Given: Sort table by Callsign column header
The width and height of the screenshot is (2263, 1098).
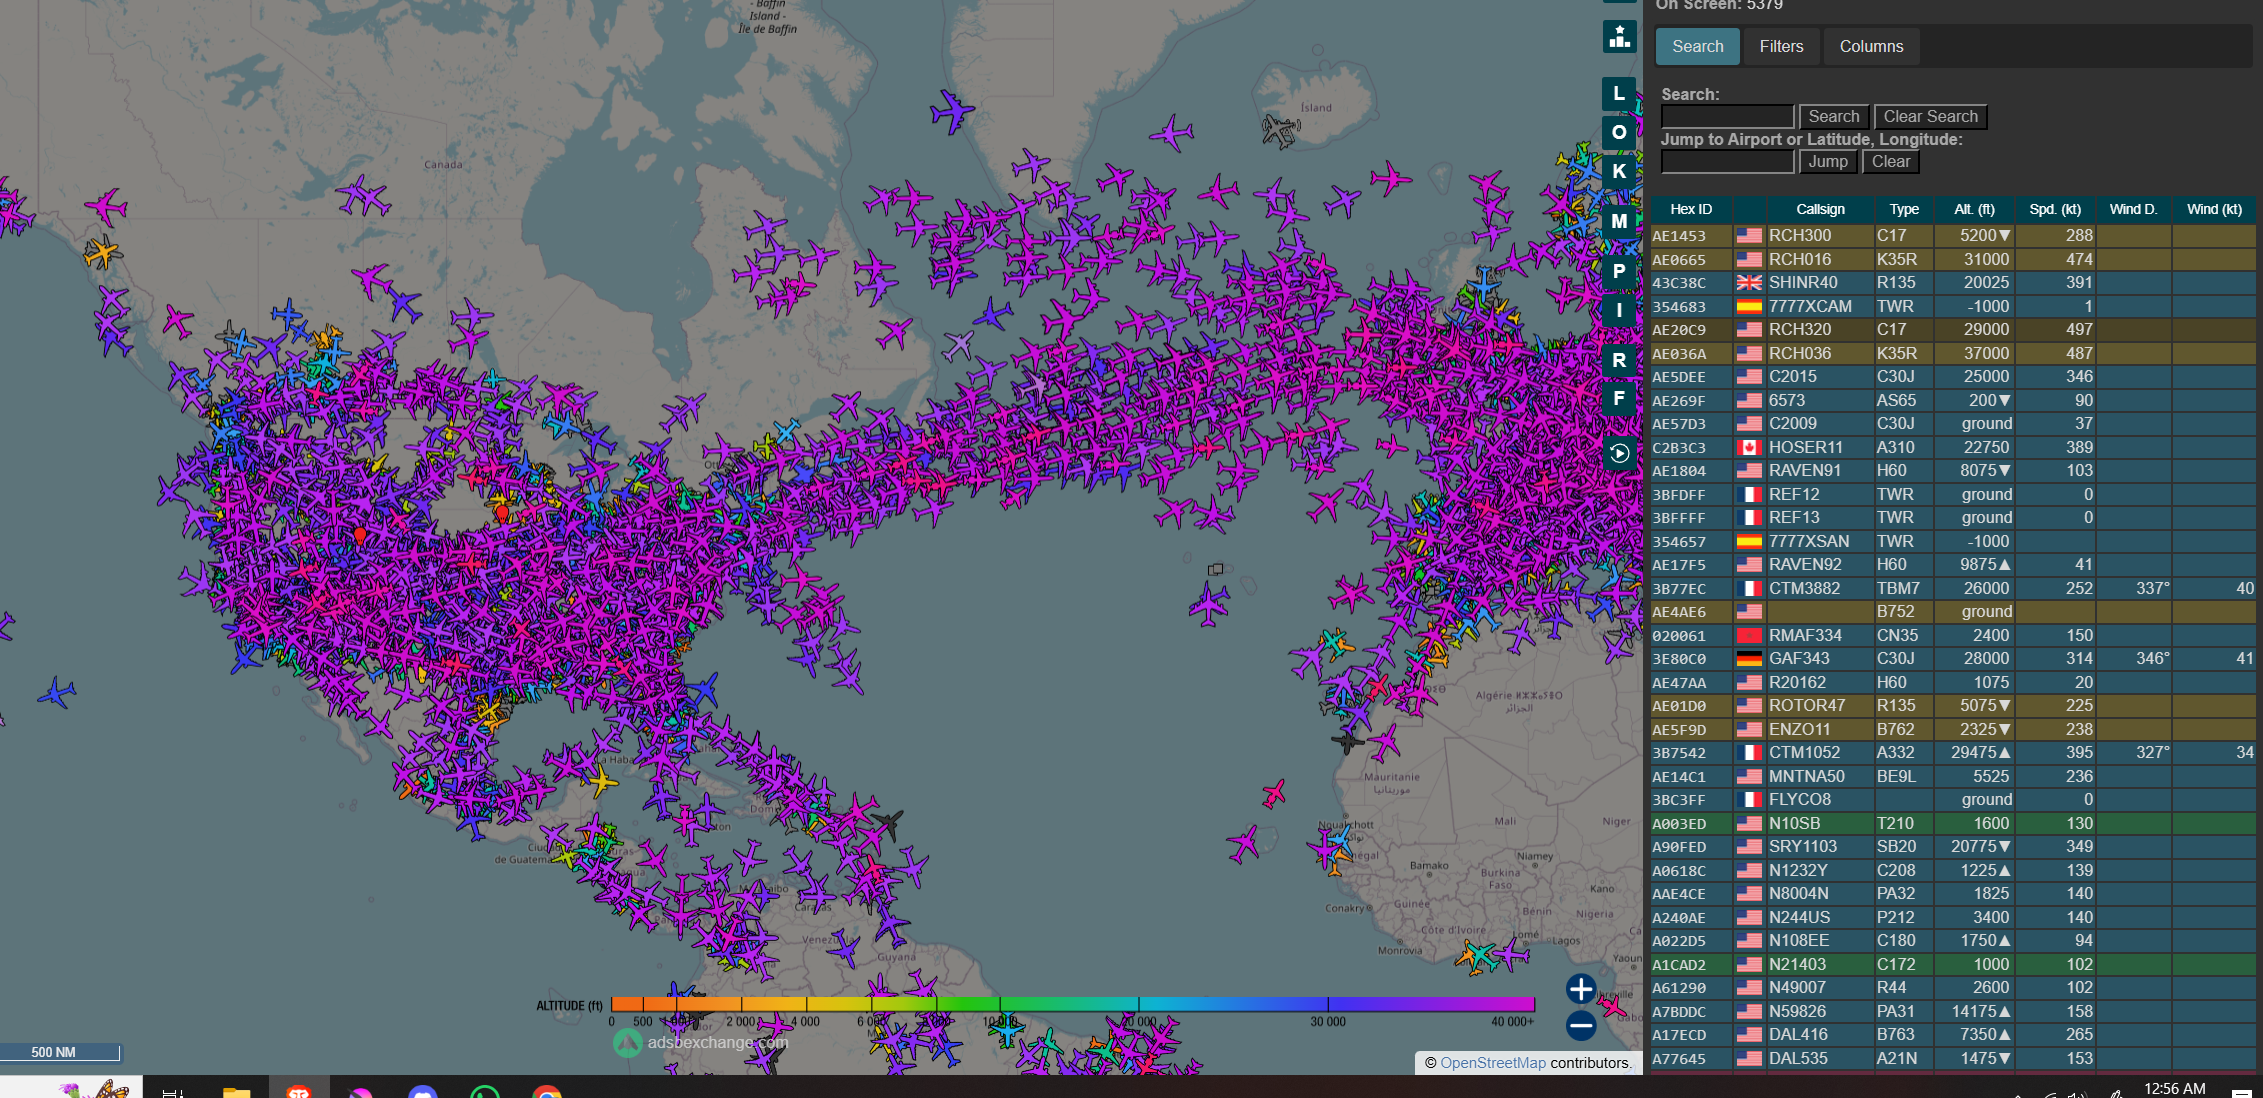Looking at the screenshot, I should coord(1820,209).
